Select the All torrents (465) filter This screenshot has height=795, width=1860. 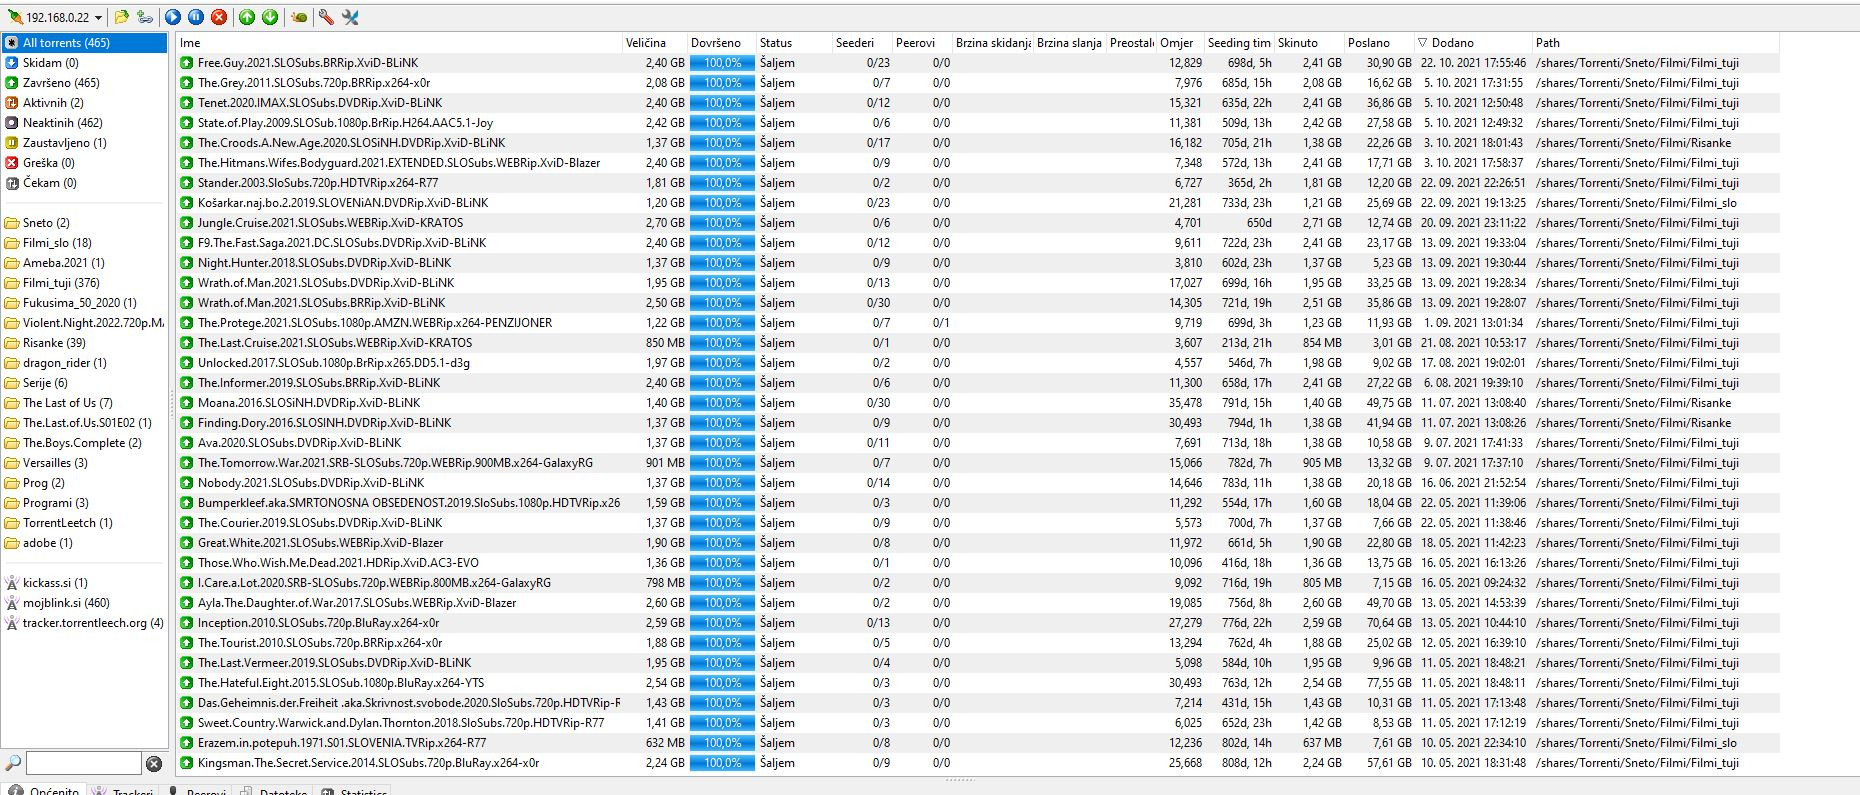(85, 43)
